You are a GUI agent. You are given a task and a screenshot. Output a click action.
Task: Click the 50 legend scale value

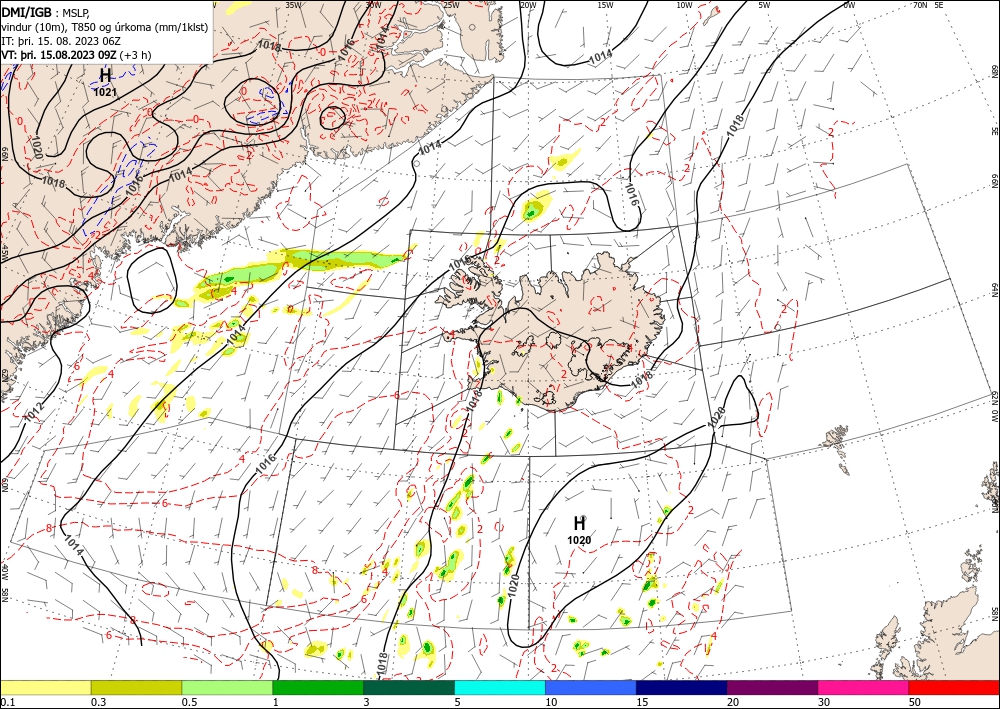(x=915, y=703)
